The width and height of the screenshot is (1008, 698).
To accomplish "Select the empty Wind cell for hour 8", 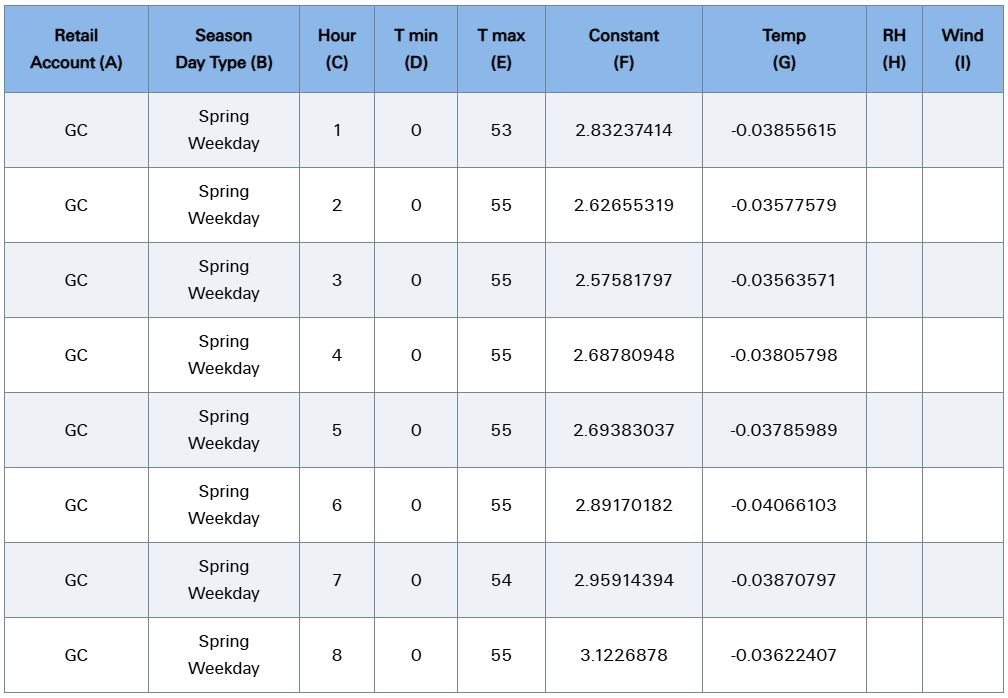I will (962, 655).
